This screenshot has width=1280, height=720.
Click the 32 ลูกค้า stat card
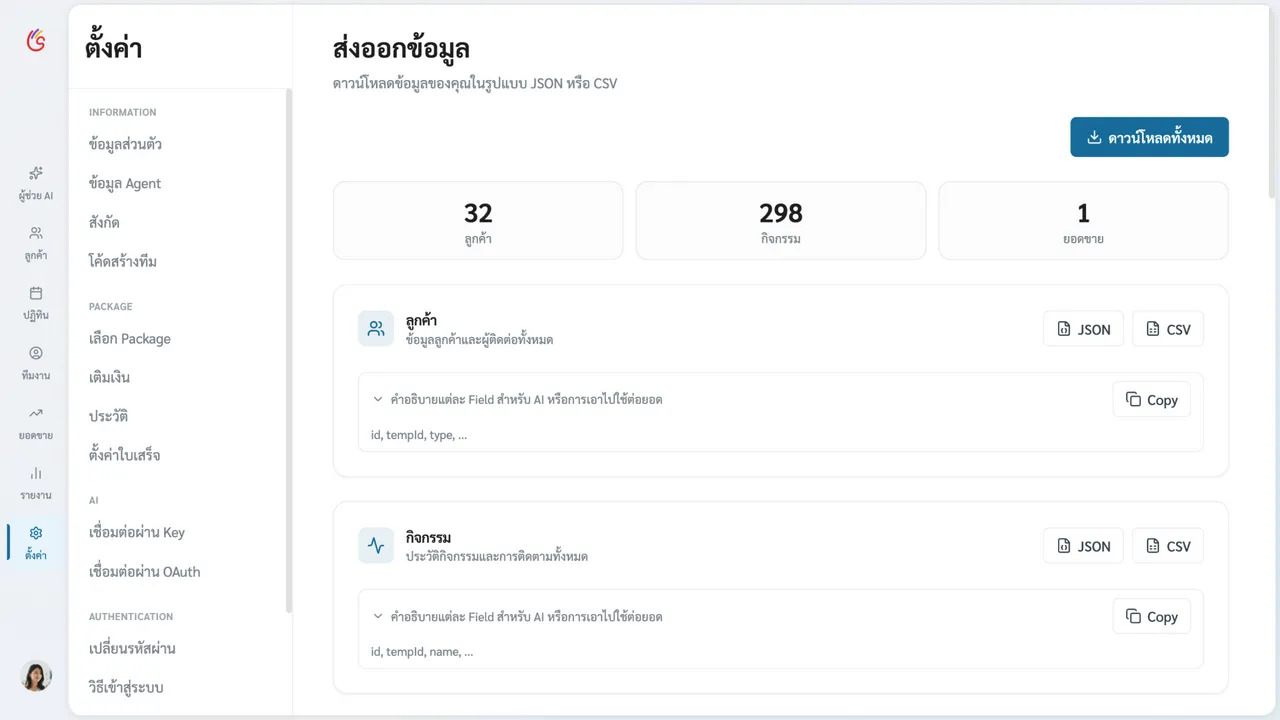point(478,221)
